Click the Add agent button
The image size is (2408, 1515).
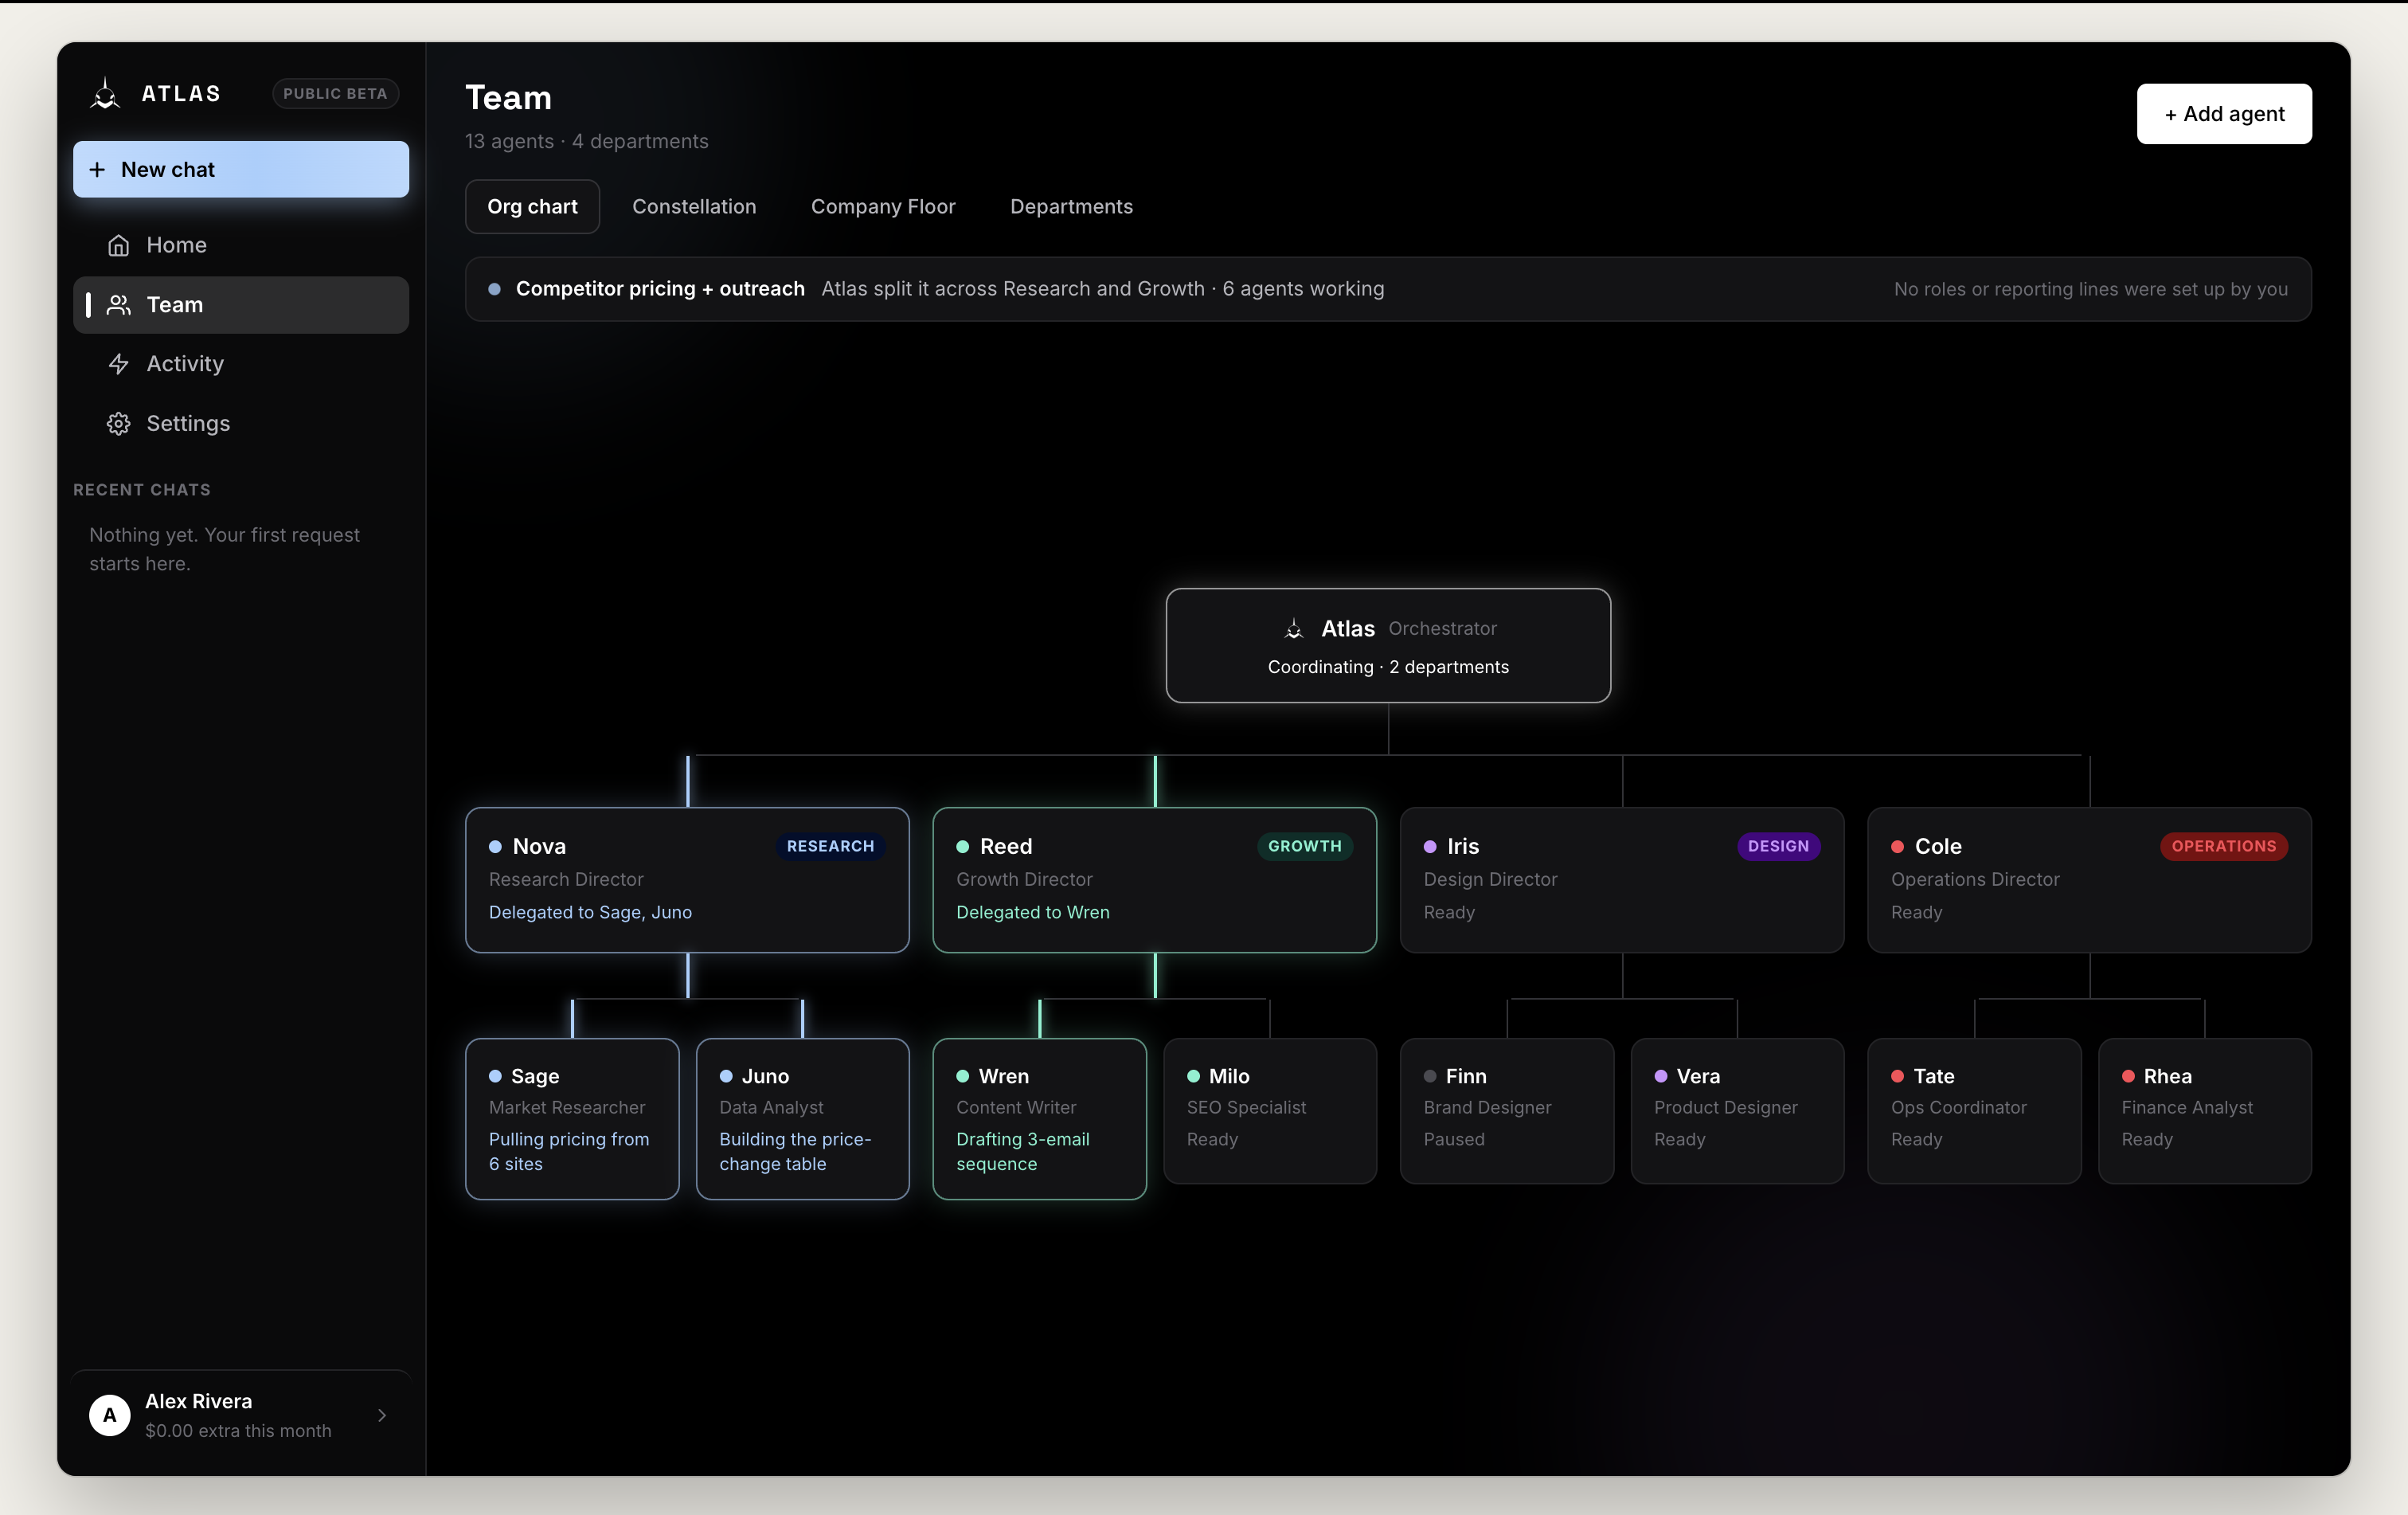pos(2224,114)
